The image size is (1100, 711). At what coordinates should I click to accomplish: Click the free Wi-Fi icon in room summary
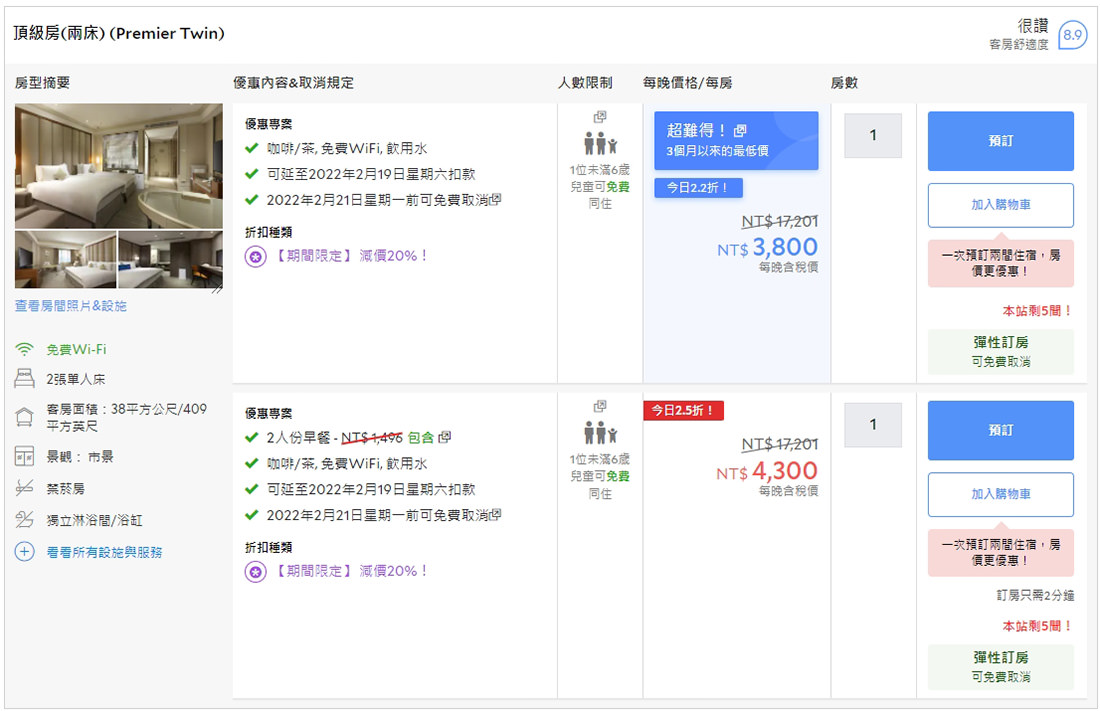point(24,349)
